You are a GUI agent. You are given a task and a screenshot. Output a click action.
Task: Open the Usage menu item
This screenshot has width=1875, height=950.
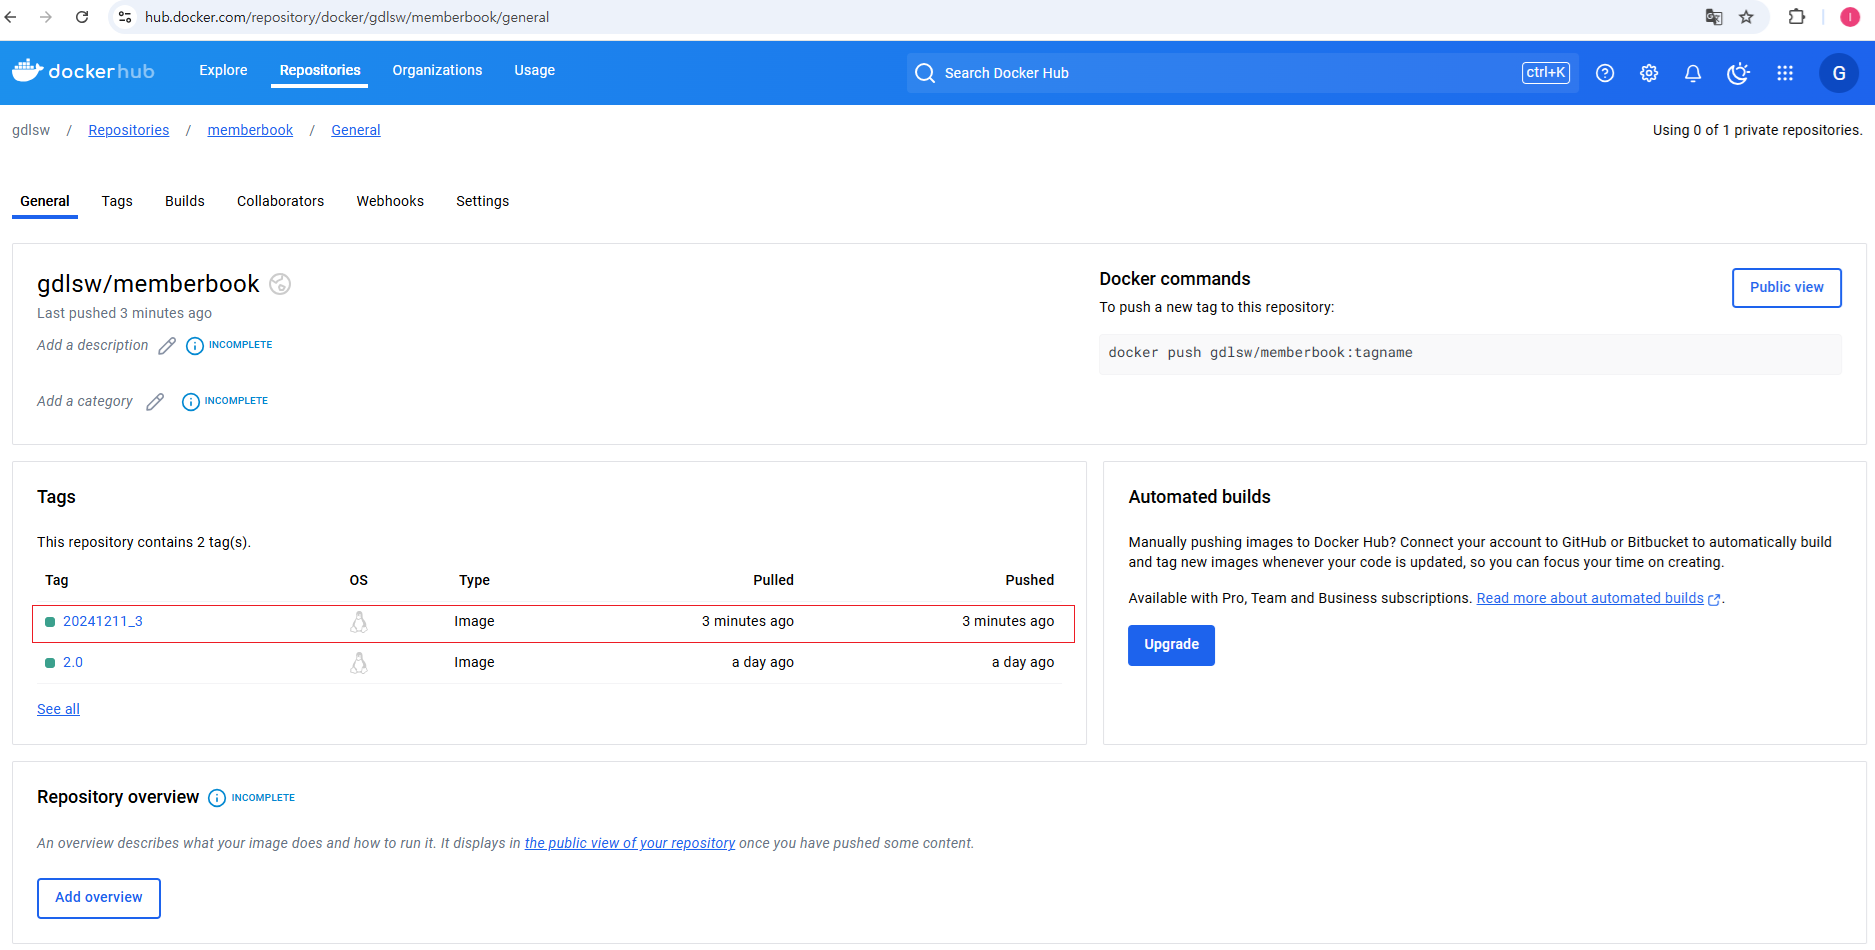coord(535,70)
